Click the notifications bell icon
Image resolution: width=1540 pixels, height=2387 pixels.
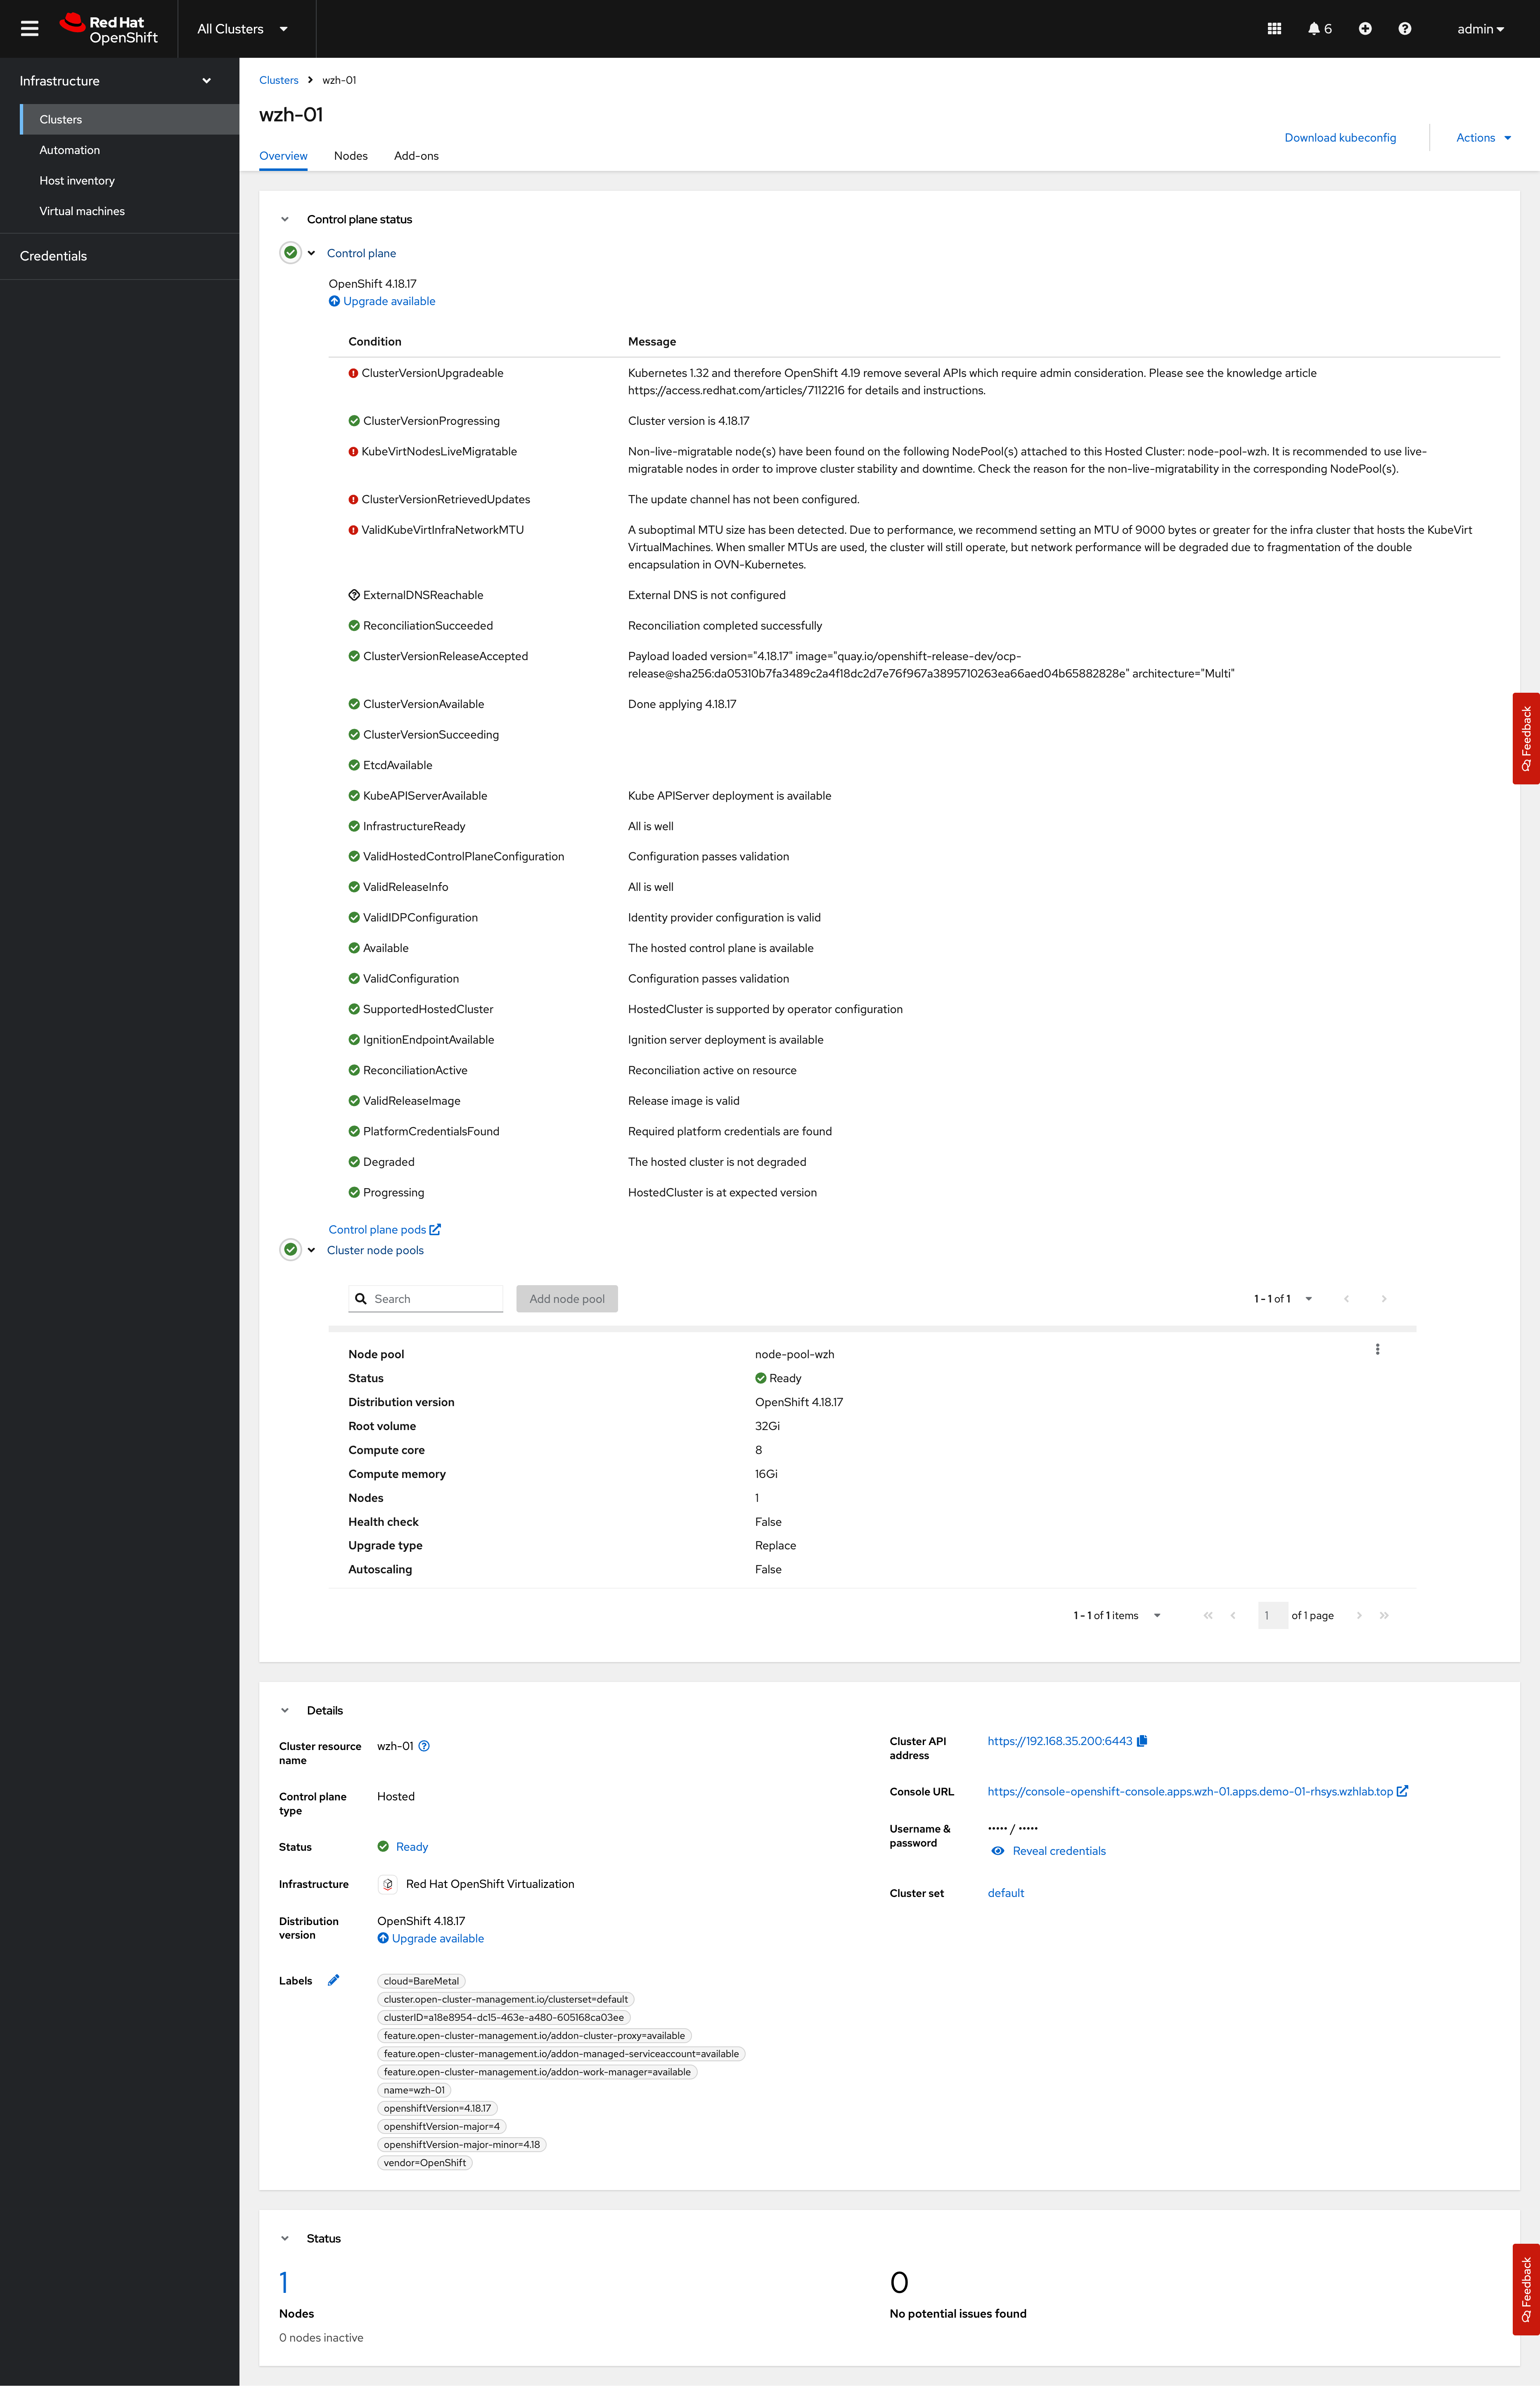[1314, 29]
